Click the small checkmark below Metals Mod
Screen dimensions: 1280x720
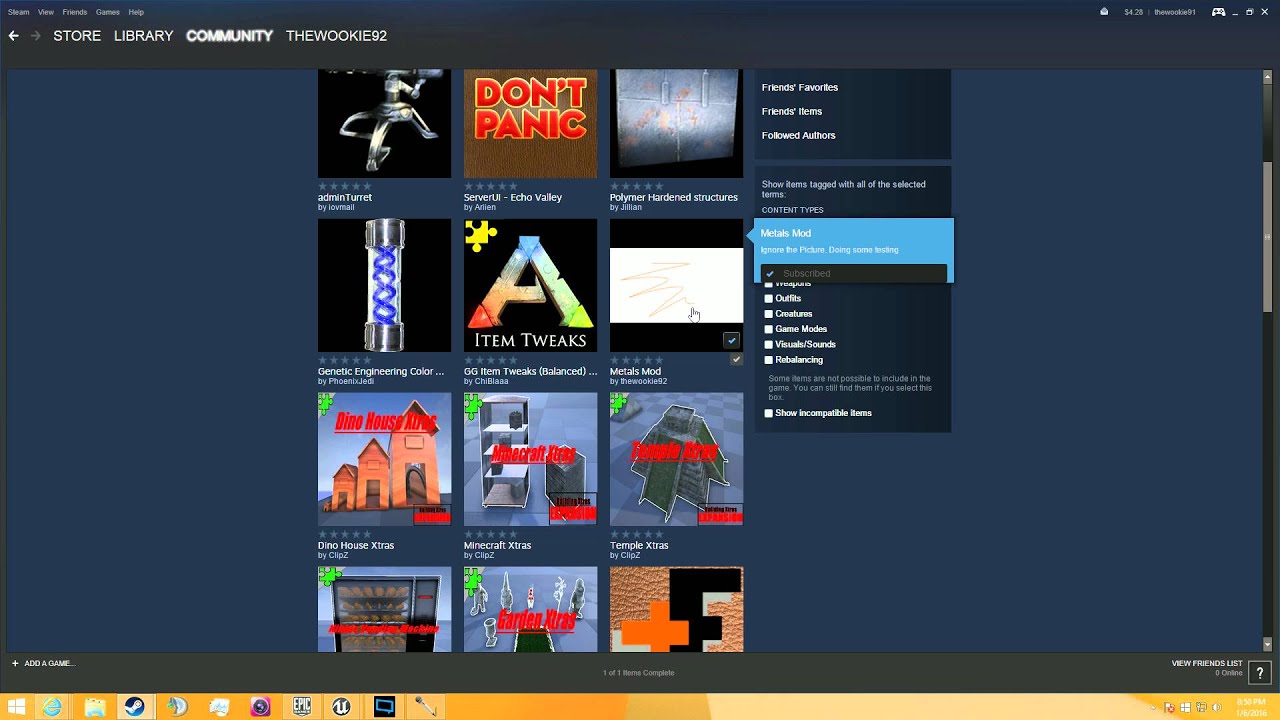(736, 360)
